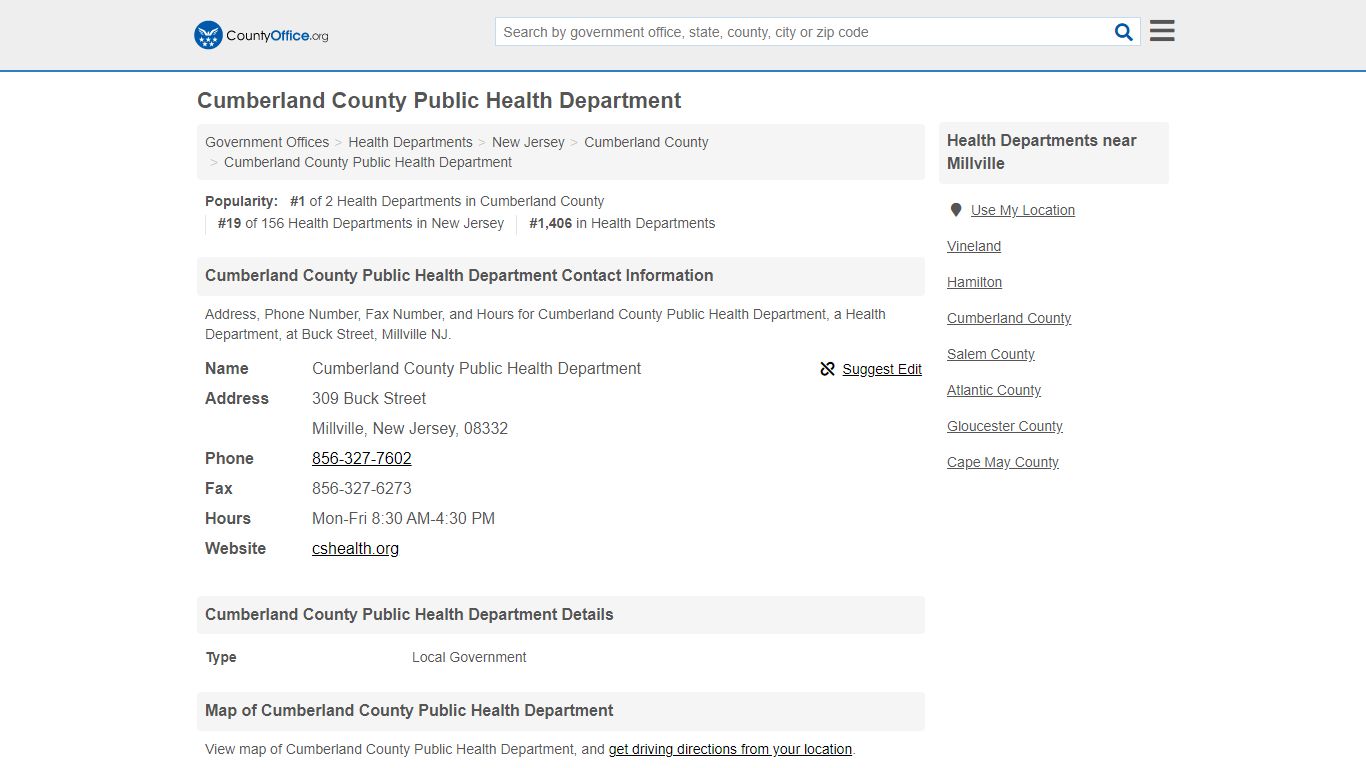Screen dimensions: 1366x768
Task: Click the magnifying glass search icon
Action: click(1124, 32)
